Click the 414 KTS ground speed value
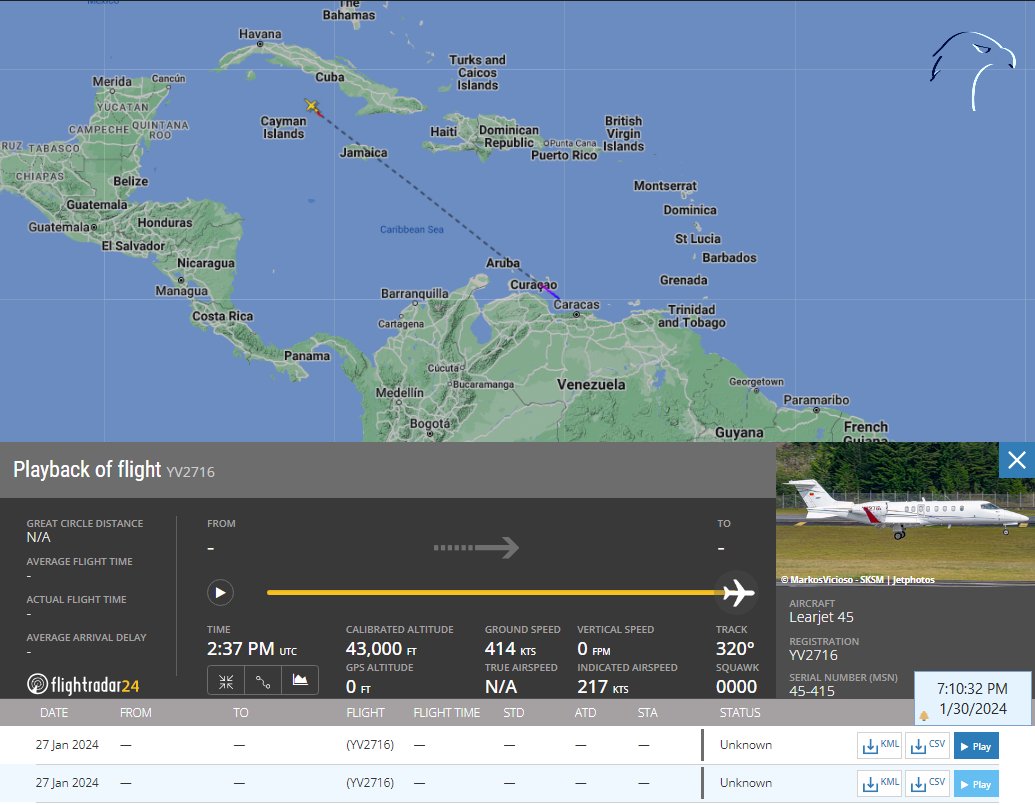1035x805 pixels. [510, 649]
